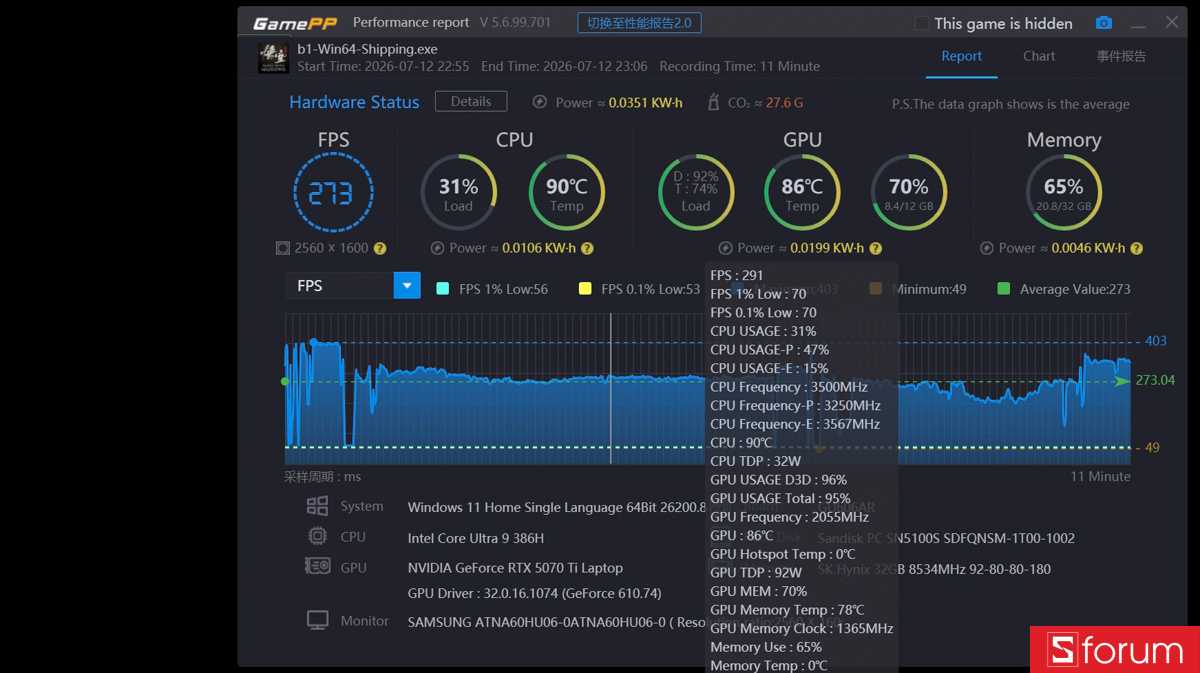Open the Details button beside Hardware Status
This screenshot has width=1200, height=673.
(x=471, y=101)
